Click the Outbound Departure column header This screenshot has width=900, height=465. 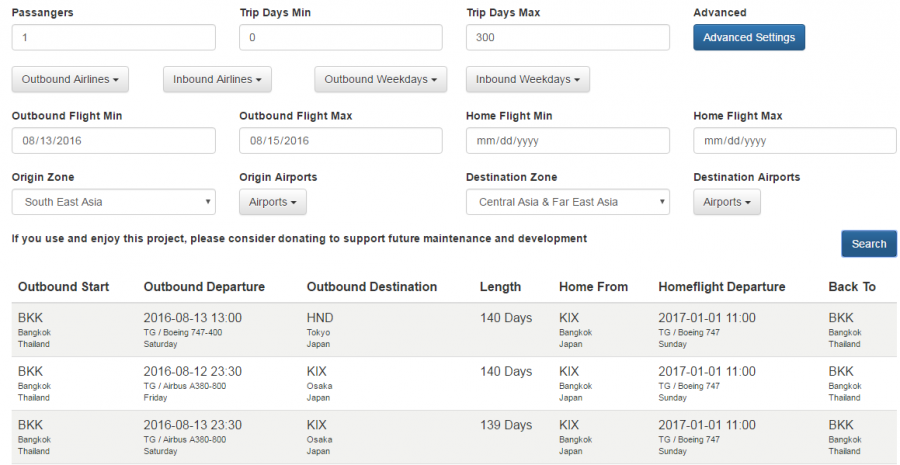(x=204, y=287)
